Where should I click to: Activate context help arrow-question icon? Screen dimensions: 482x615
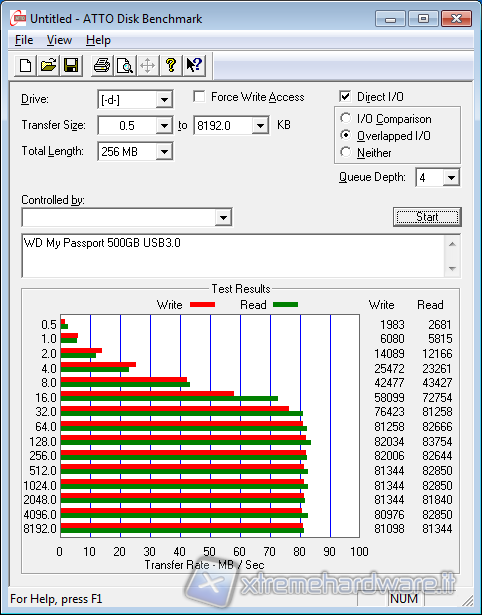click(193, 65)
